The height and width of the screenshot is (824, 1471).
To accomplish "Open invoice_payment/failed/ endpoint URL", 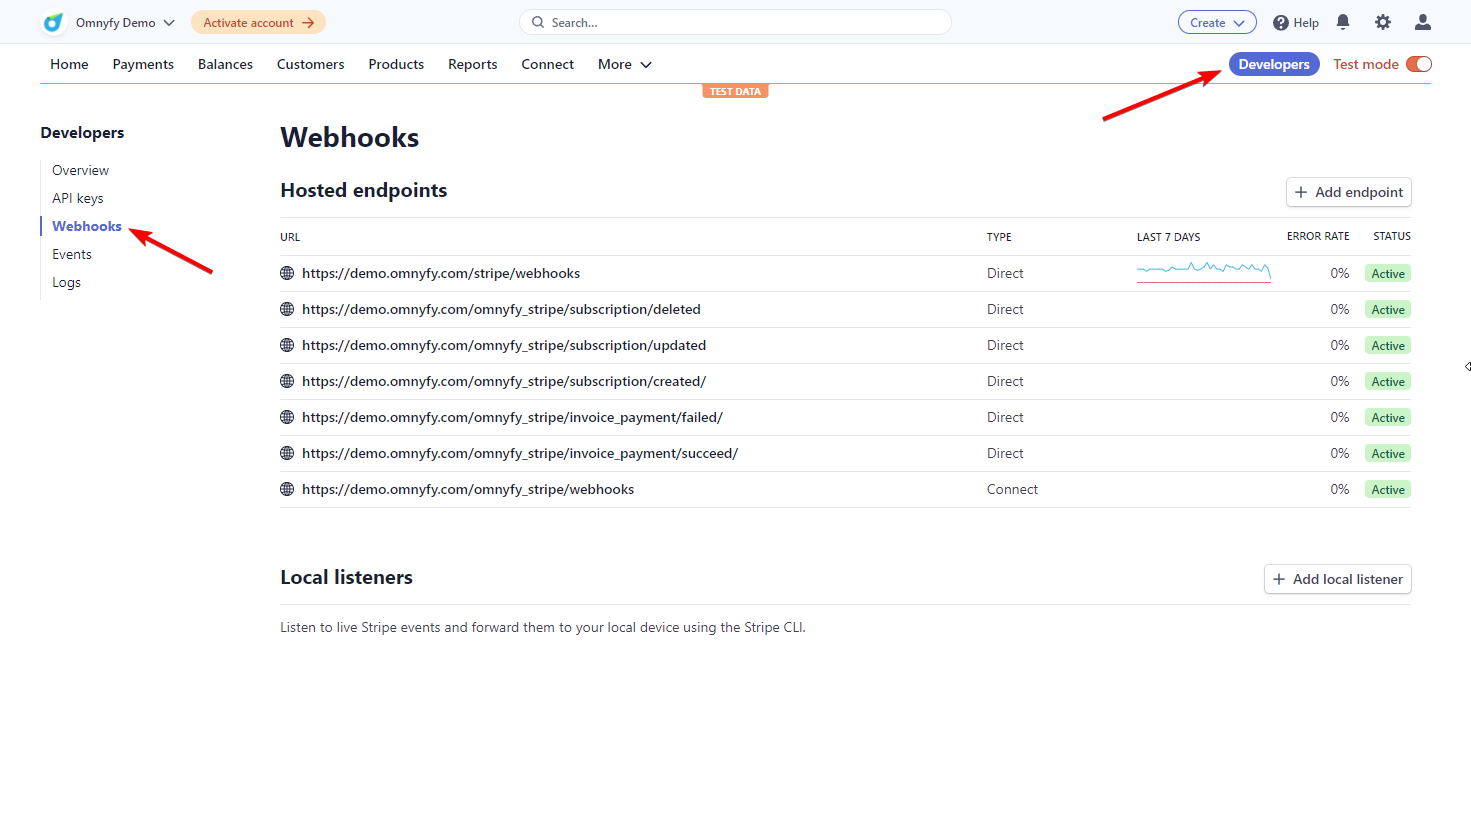I will 512,417.
